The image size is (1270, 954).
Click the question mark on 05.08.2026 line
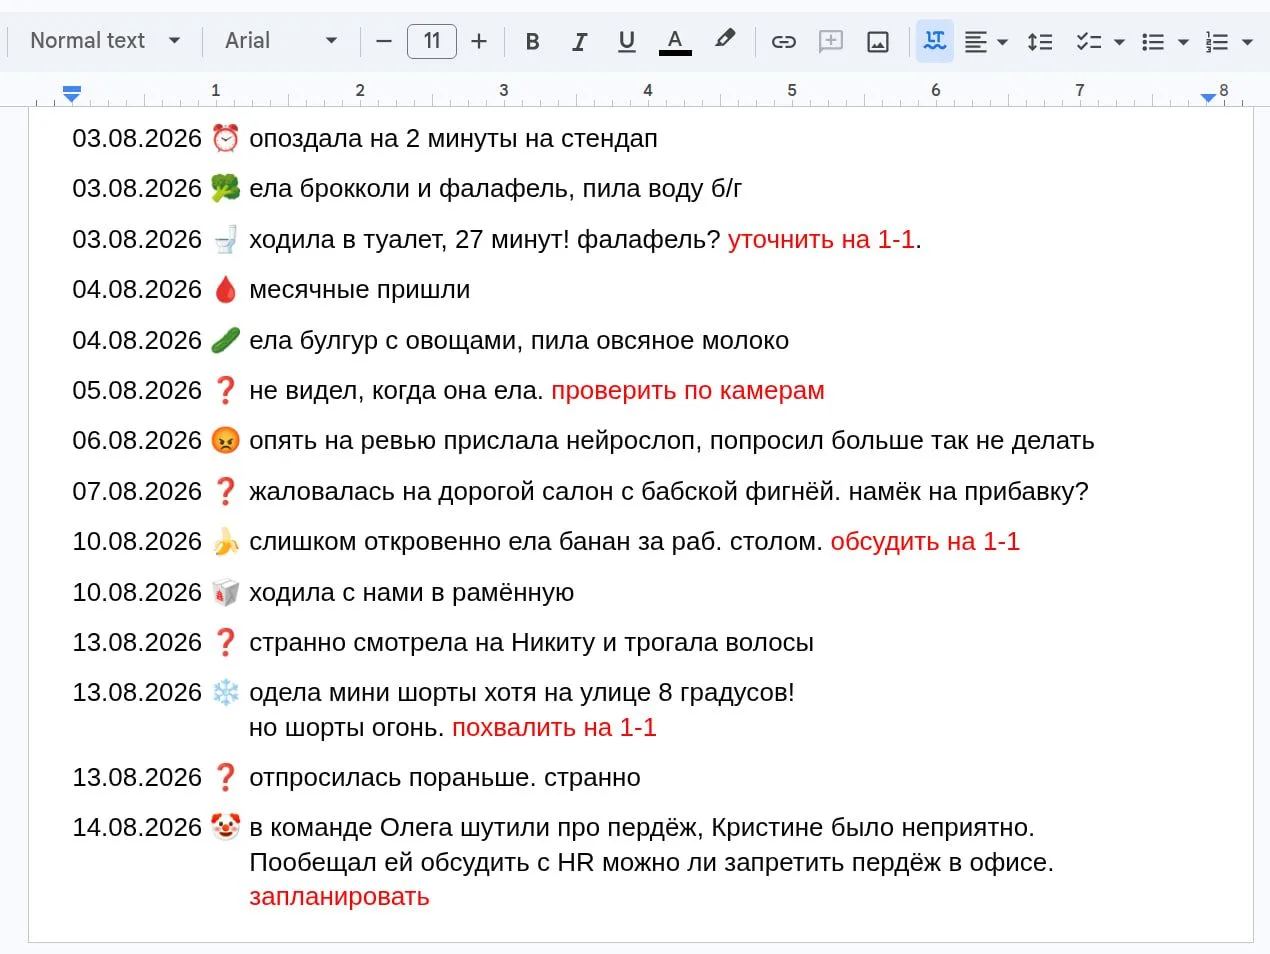226,390
